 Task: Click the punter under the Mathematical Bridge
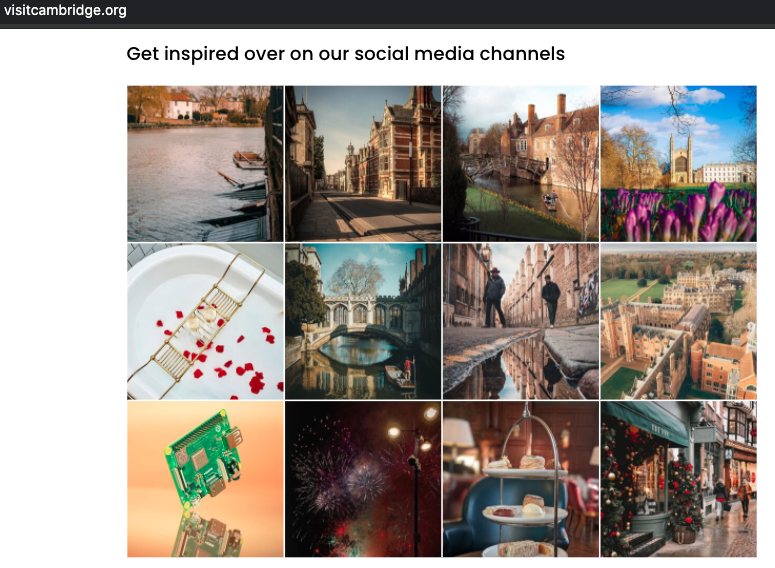pos(553,198)
